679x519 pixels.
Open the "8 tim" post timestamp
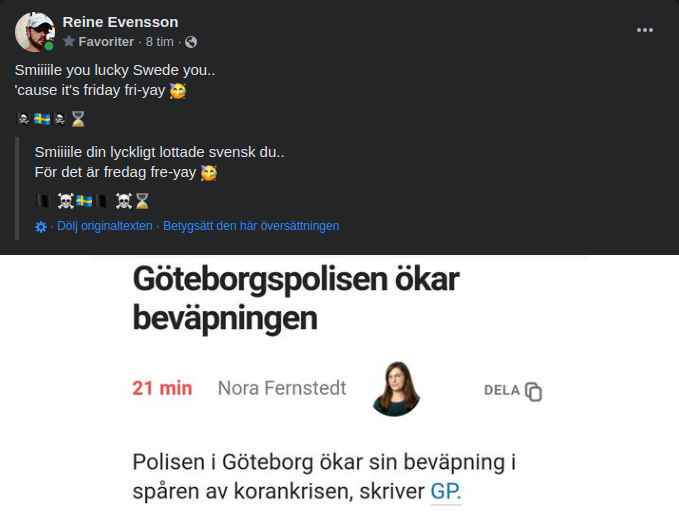(160, 42)
